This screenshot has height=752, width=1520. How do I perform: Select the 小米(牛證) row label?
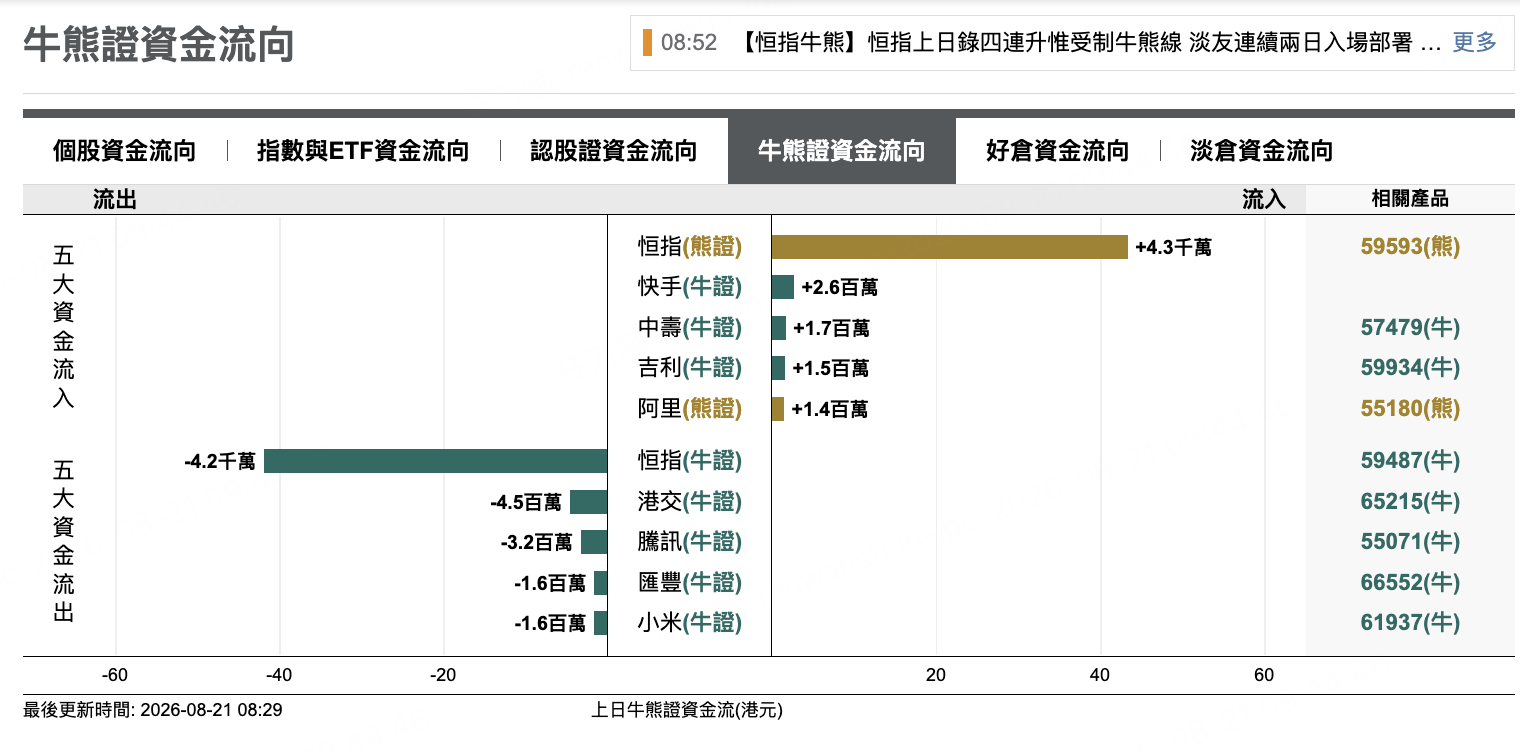[x=690, y=623]
